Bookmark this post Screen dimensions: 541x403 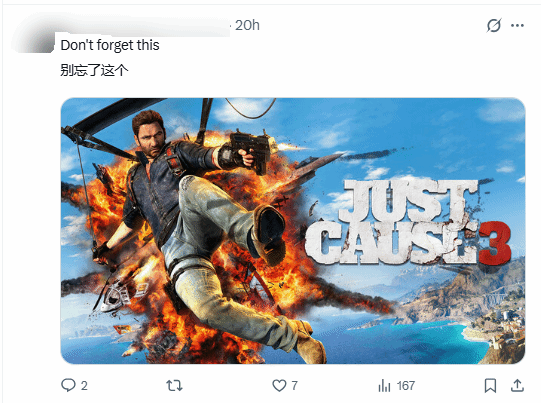pyautogui.click(x=490, y=385)
